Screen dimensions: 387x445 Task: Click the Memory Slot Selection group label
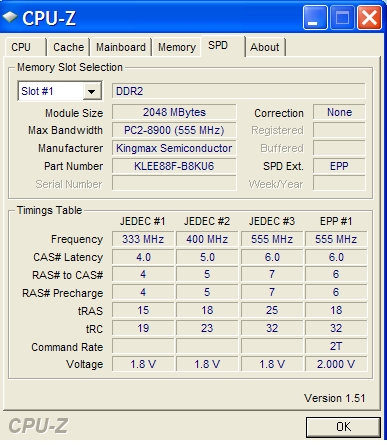[70, 67]
